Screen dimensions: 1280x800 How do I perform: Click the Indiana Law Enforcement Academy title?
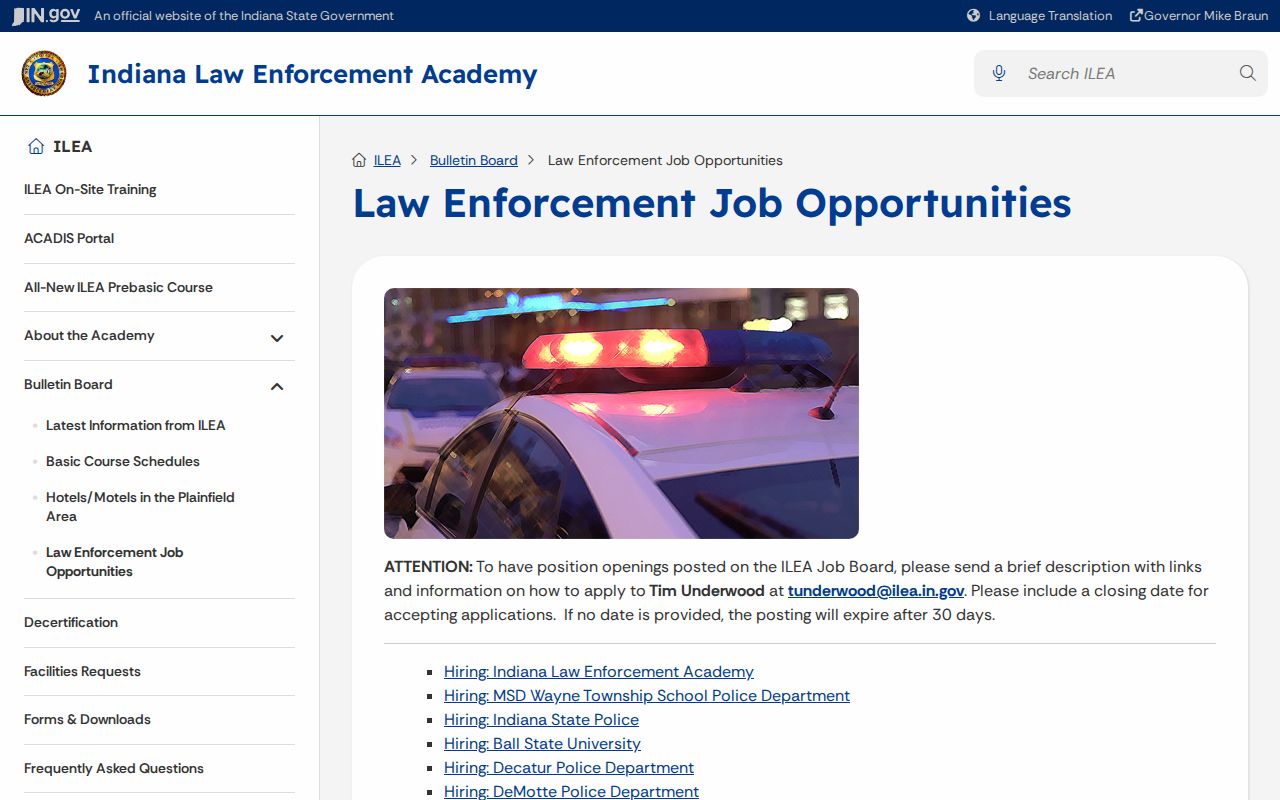point(312,74)
